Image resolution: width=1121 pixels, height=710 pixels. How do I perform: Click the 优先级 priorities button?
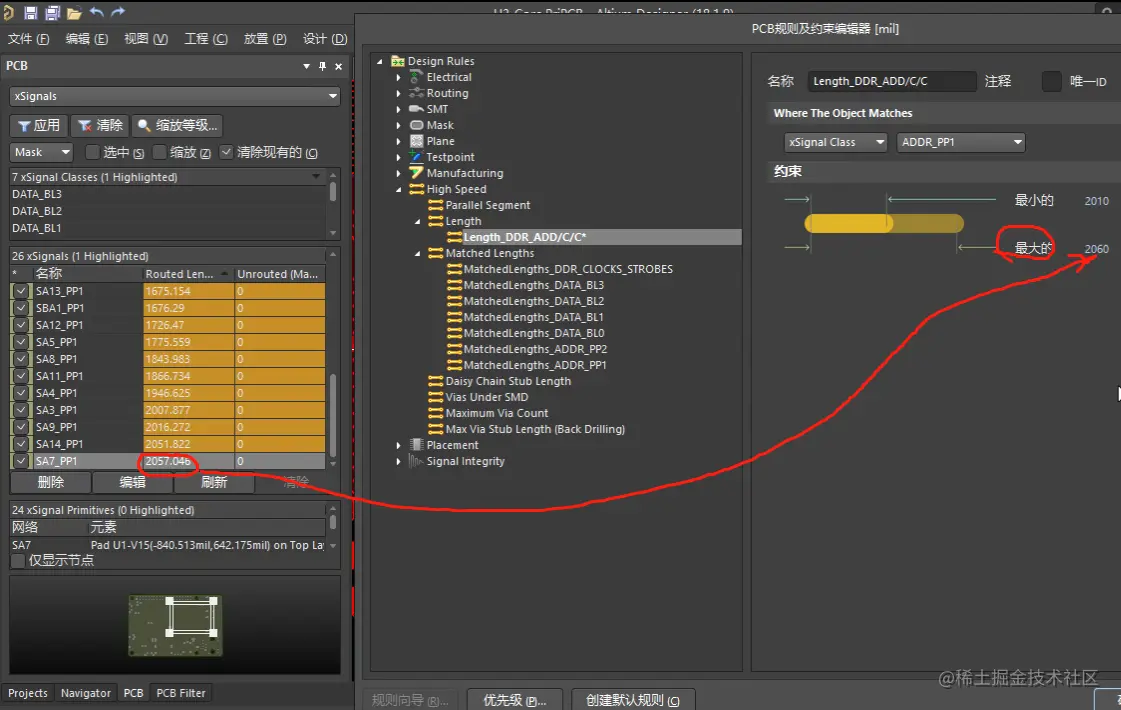click(x=514, y=700)
